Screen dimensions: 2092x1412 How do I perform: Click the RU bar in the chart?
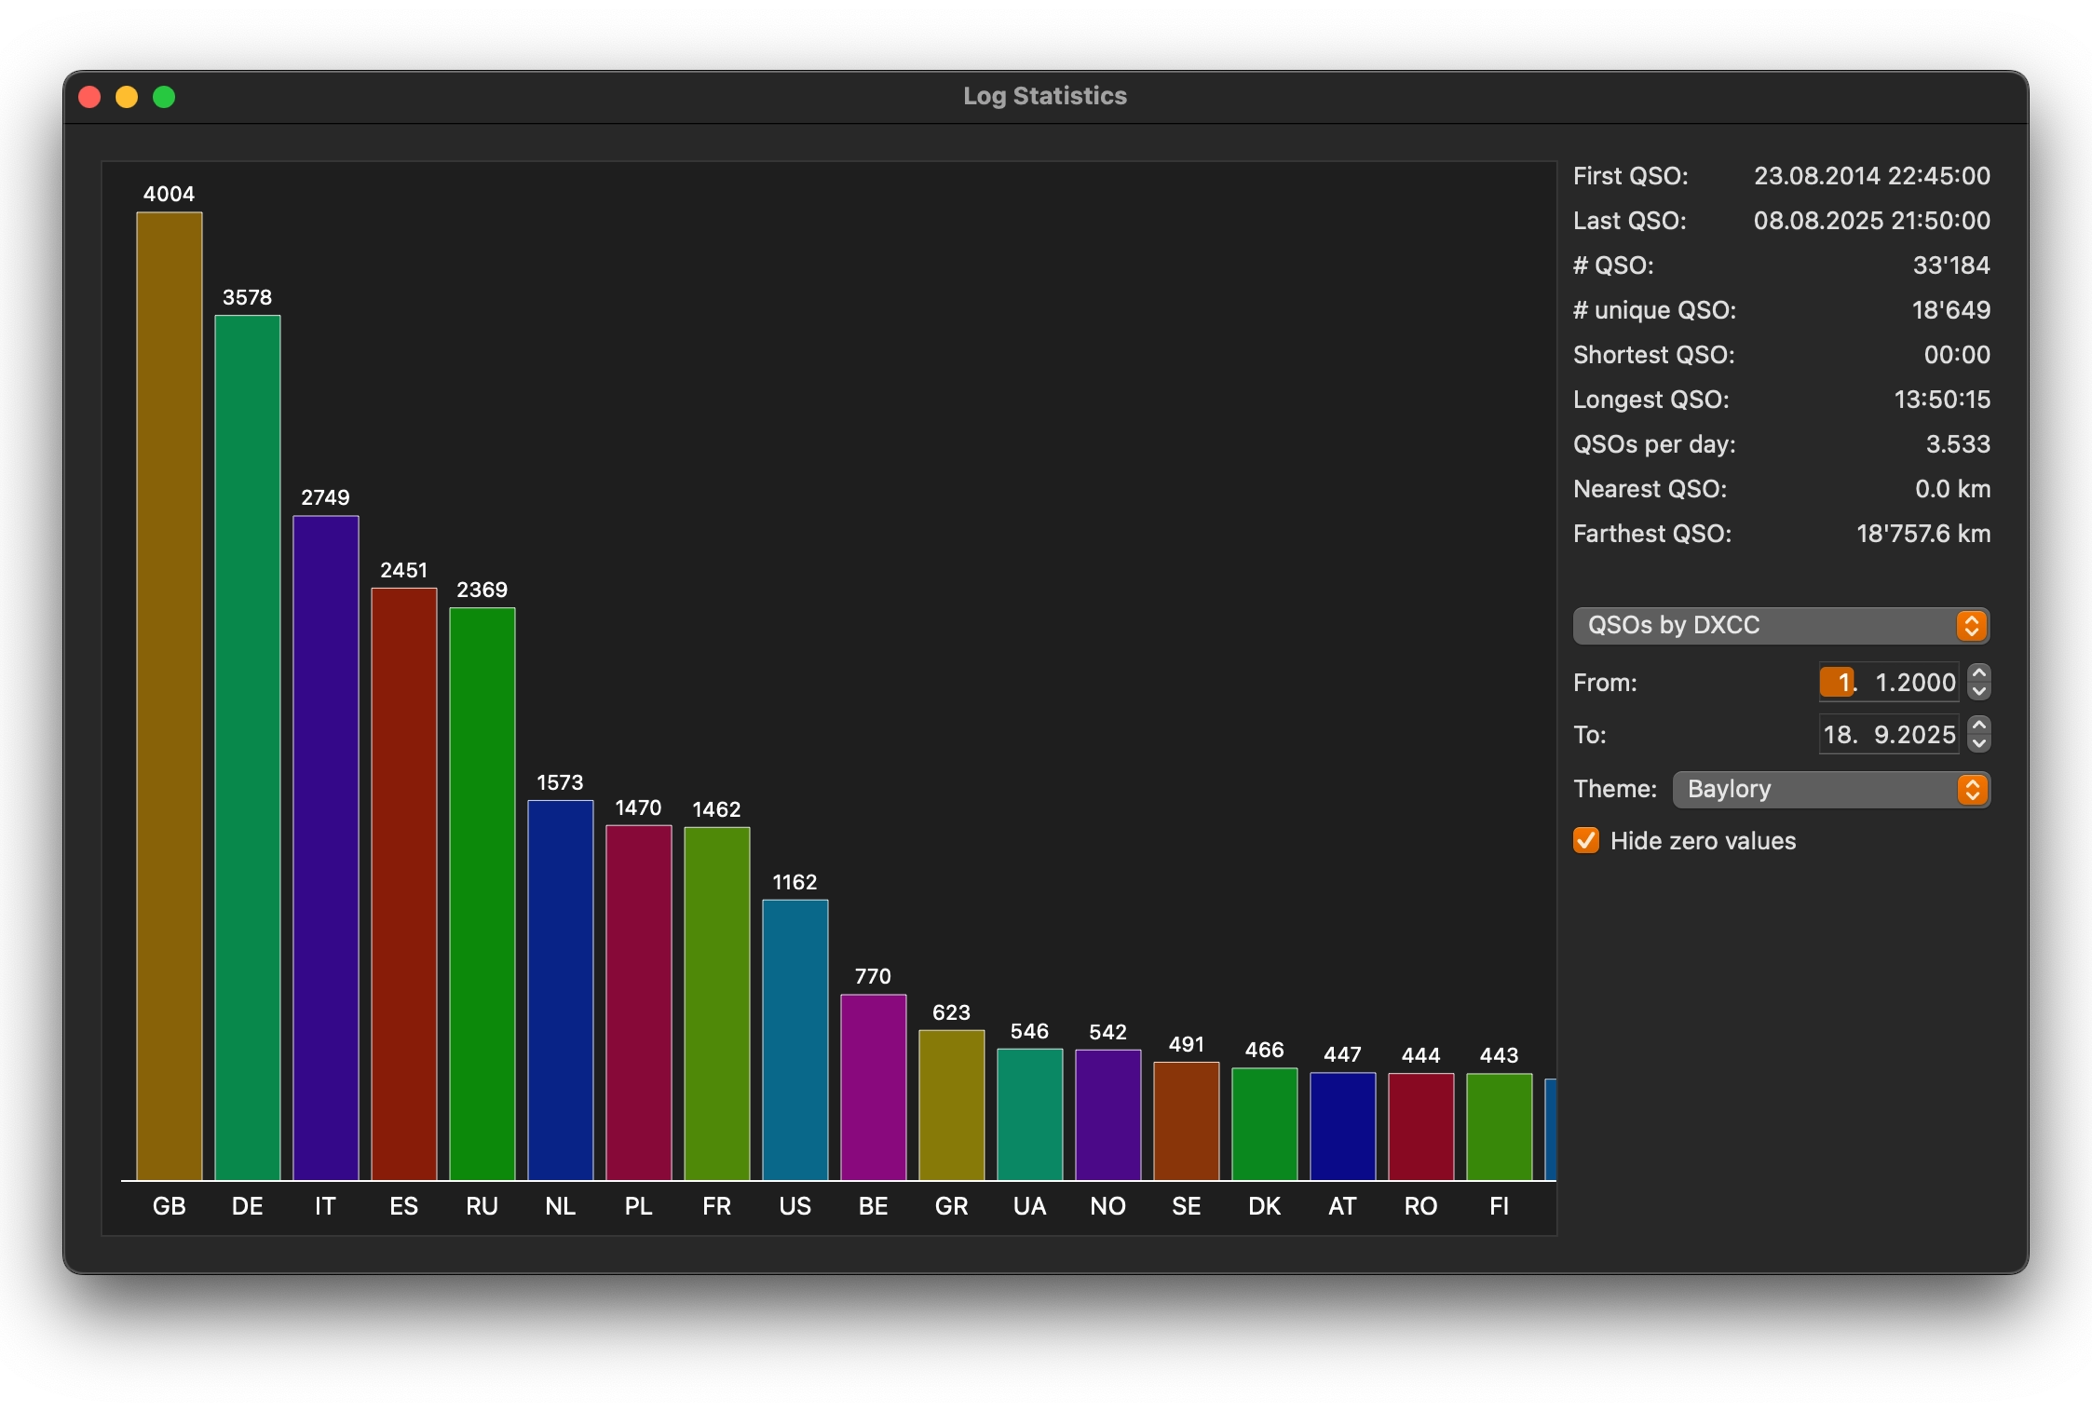click(x=482, y=894)
